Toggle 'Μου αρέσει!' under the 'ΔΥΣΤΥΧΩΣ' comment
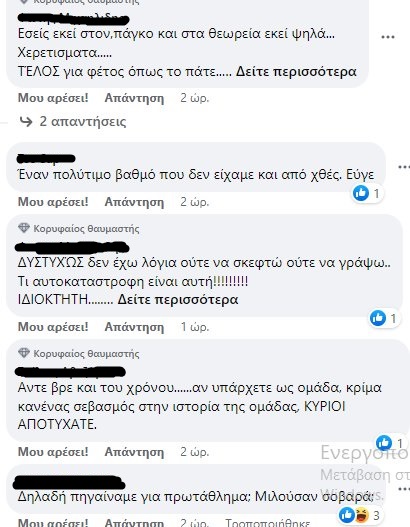Viewport: 410px width, 527px height. [x=53, y=326]
